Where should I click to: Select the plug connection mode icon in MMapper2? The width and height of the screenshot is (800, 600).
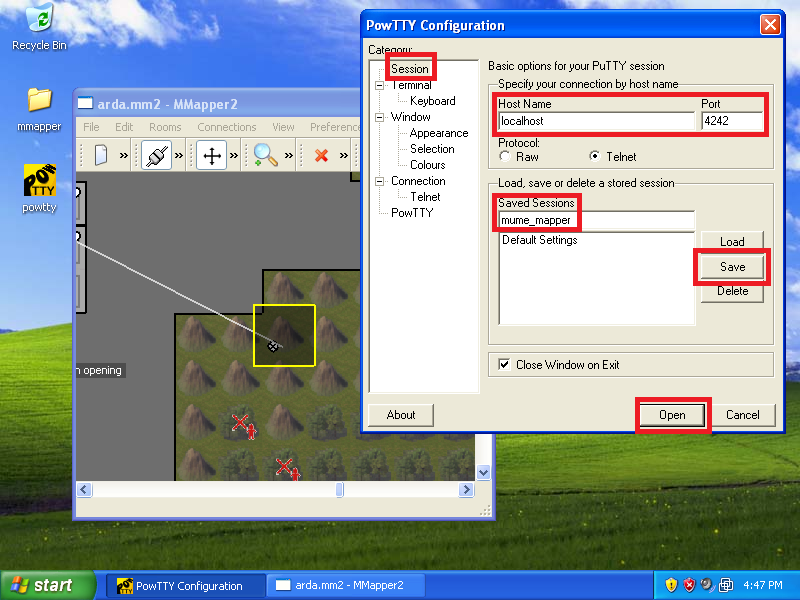[x=156, y=155]
